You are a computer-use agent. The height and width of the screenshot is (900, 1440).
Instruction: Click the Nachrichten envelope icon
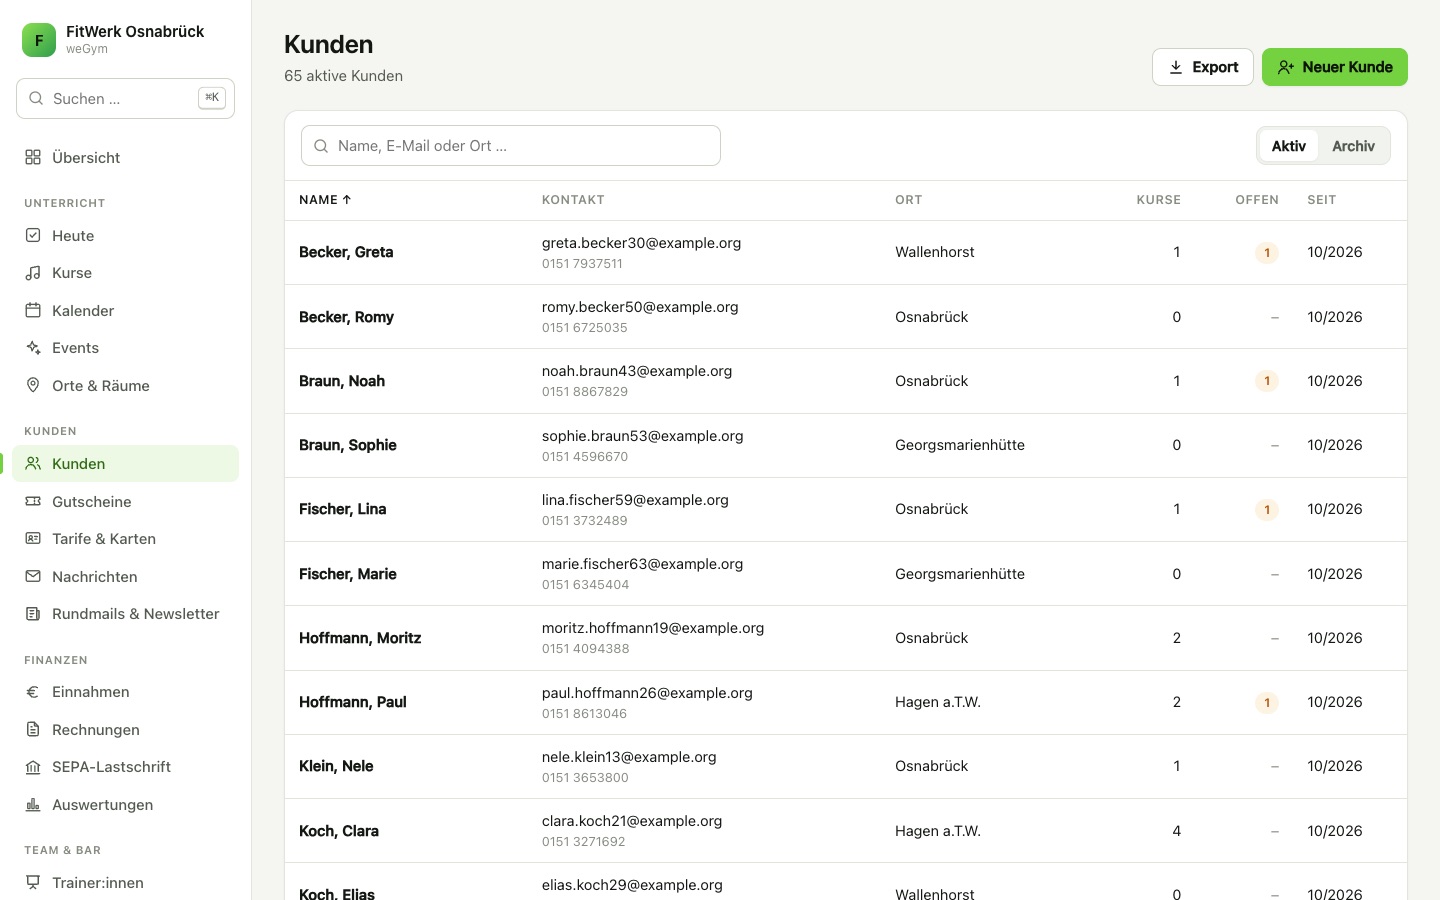coord(33,576)
